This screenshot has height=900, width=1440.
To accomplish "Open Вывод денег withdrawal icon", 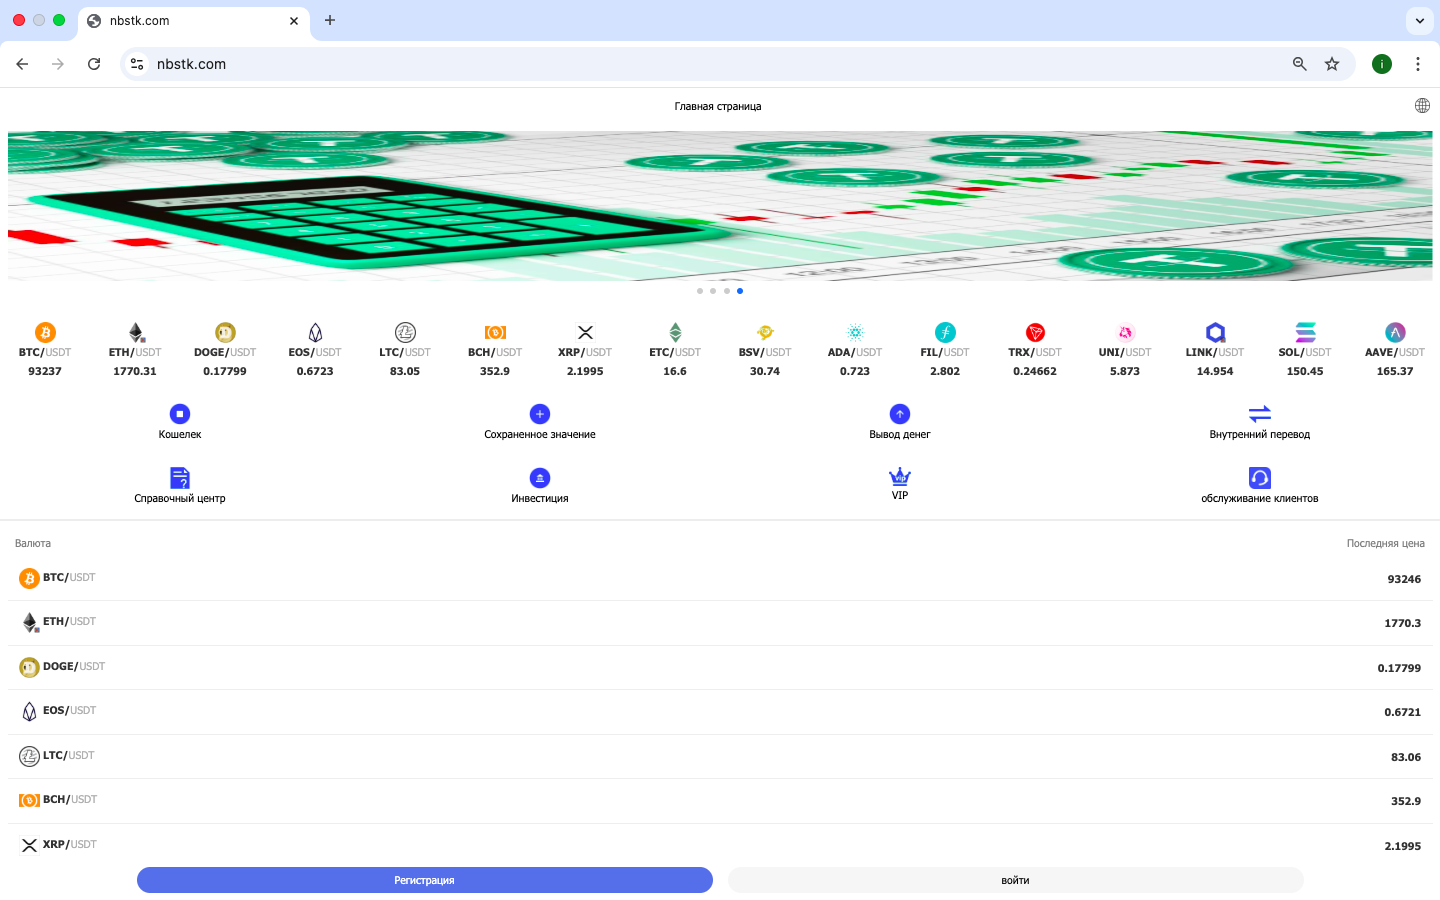I will pyautogui.click(x=900, y=414).
